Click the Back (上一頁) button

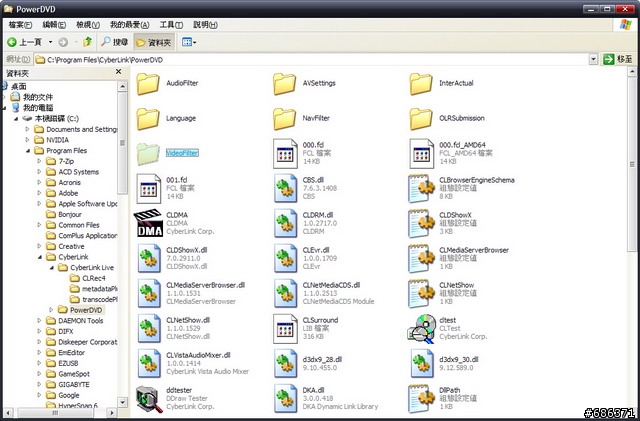pos(25,42)
